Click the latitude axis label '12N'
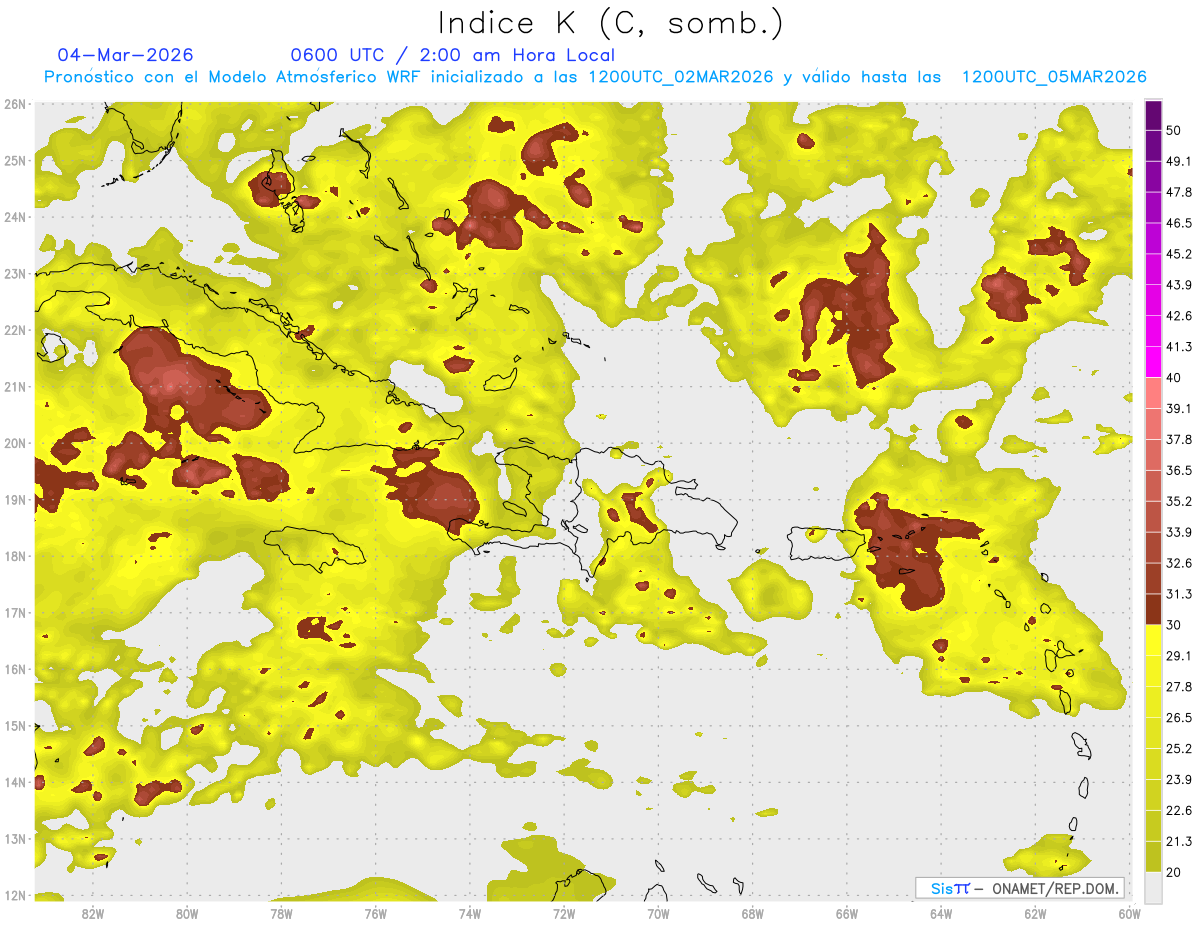Viewport: 1200px width, 927px height. [x=15, y=895]
